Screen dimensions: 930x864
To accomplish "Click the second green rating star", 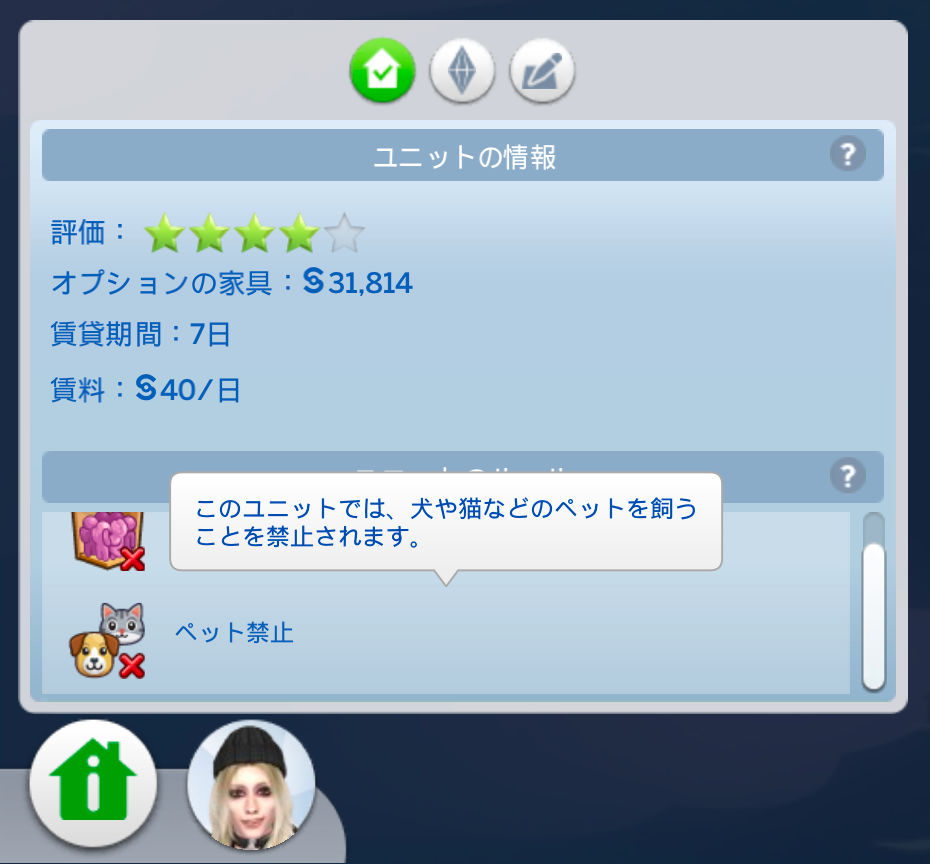I will 209,233.
